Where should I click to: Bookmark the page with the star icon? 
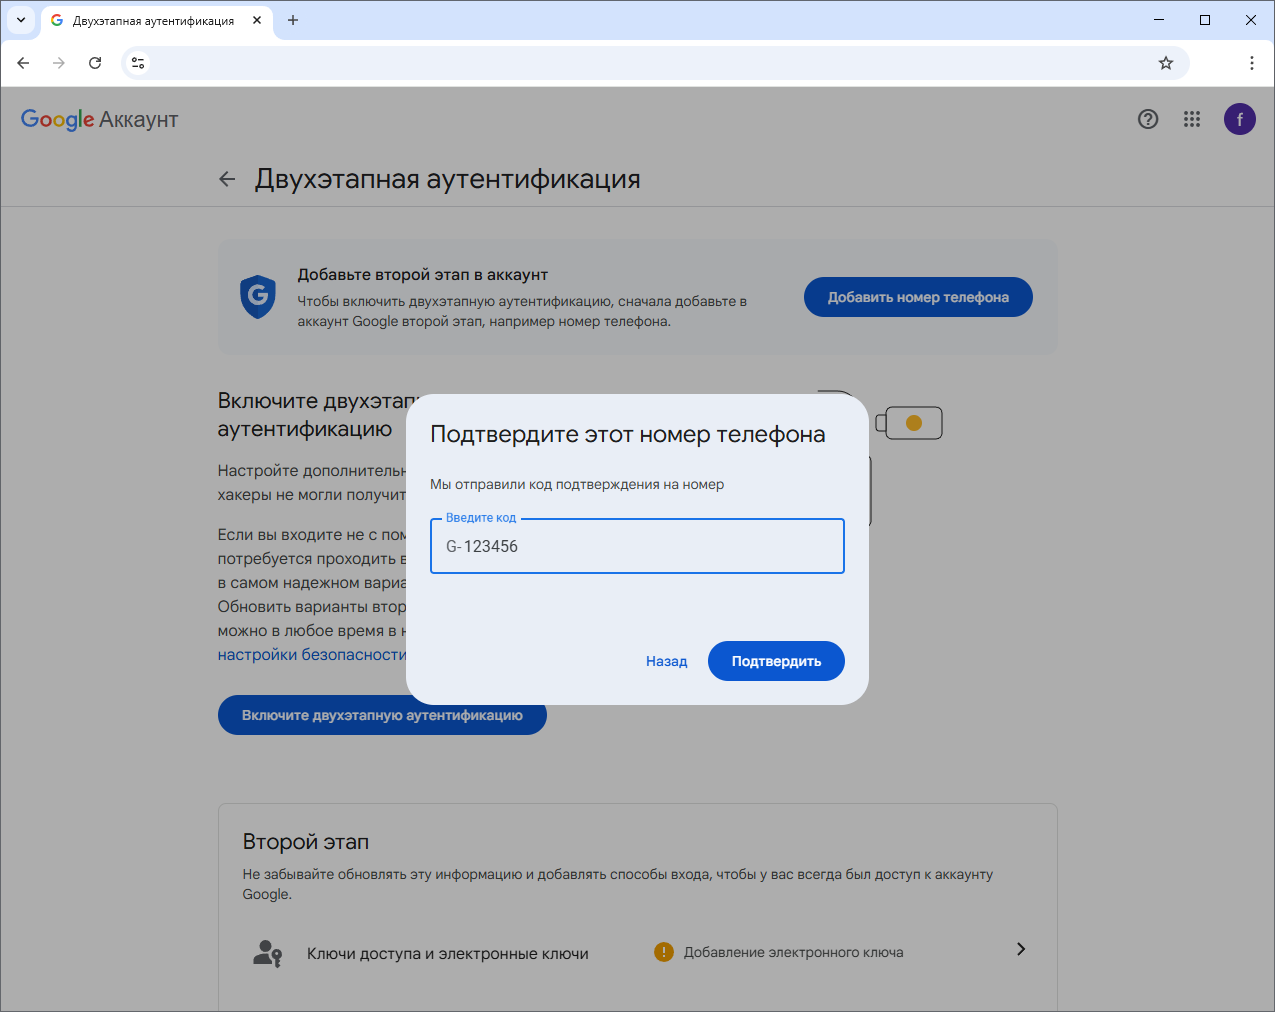(1165, 62)
